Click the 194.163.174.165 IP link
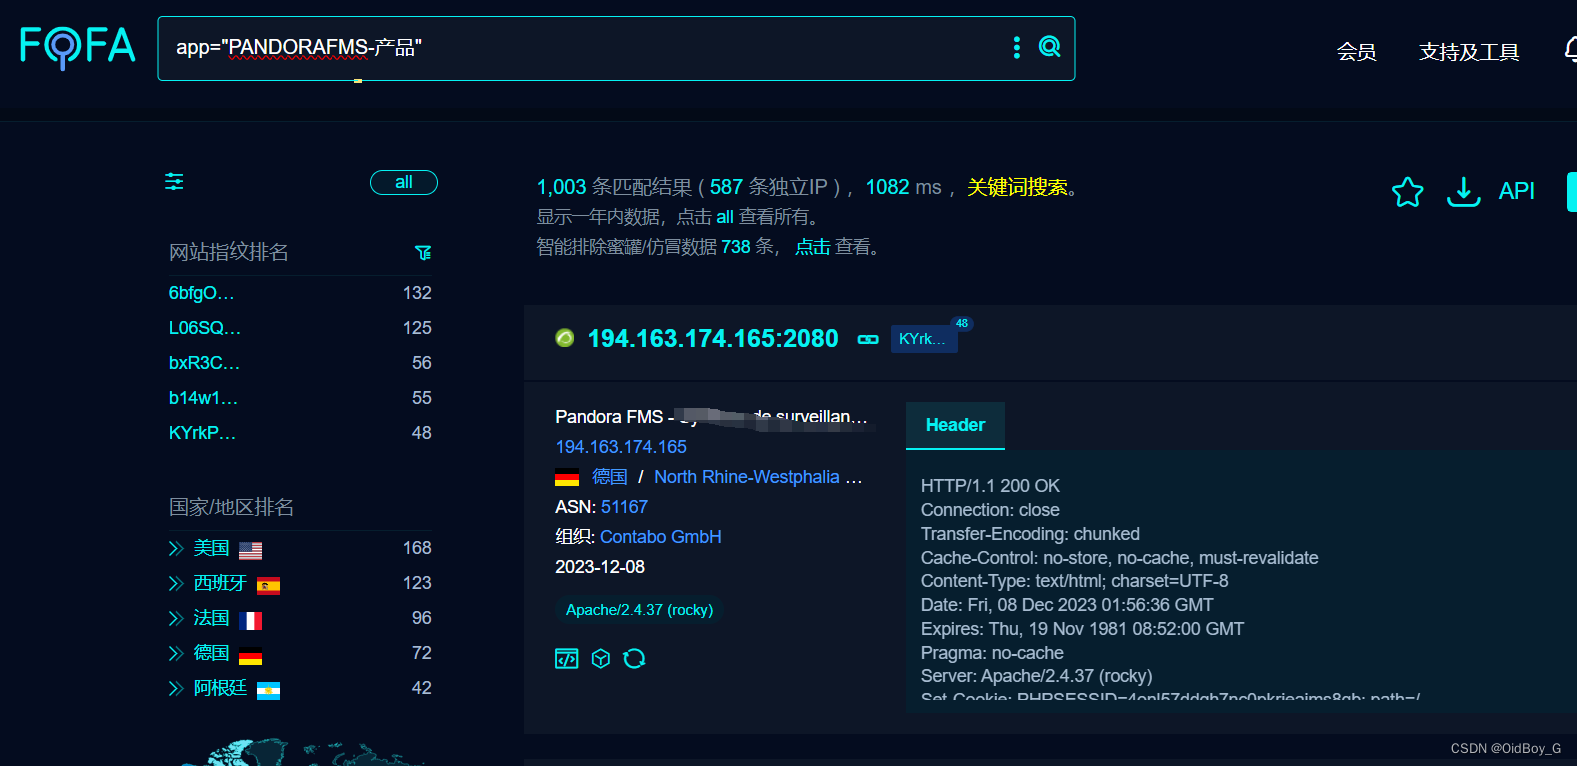Screen dimensions: 1577x766 [x=621, y=447]
